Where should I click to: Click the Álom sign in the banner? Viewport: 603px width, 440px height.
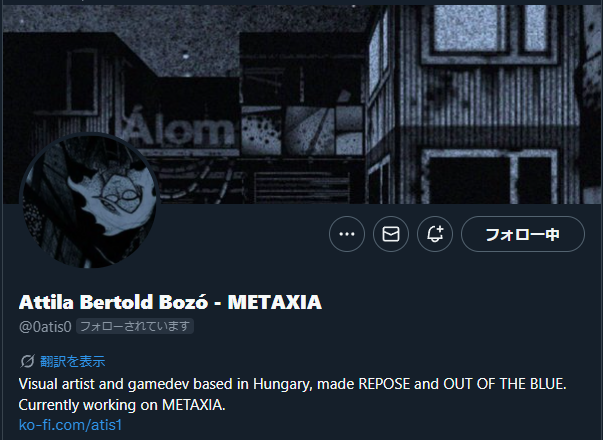click(179, 129)
